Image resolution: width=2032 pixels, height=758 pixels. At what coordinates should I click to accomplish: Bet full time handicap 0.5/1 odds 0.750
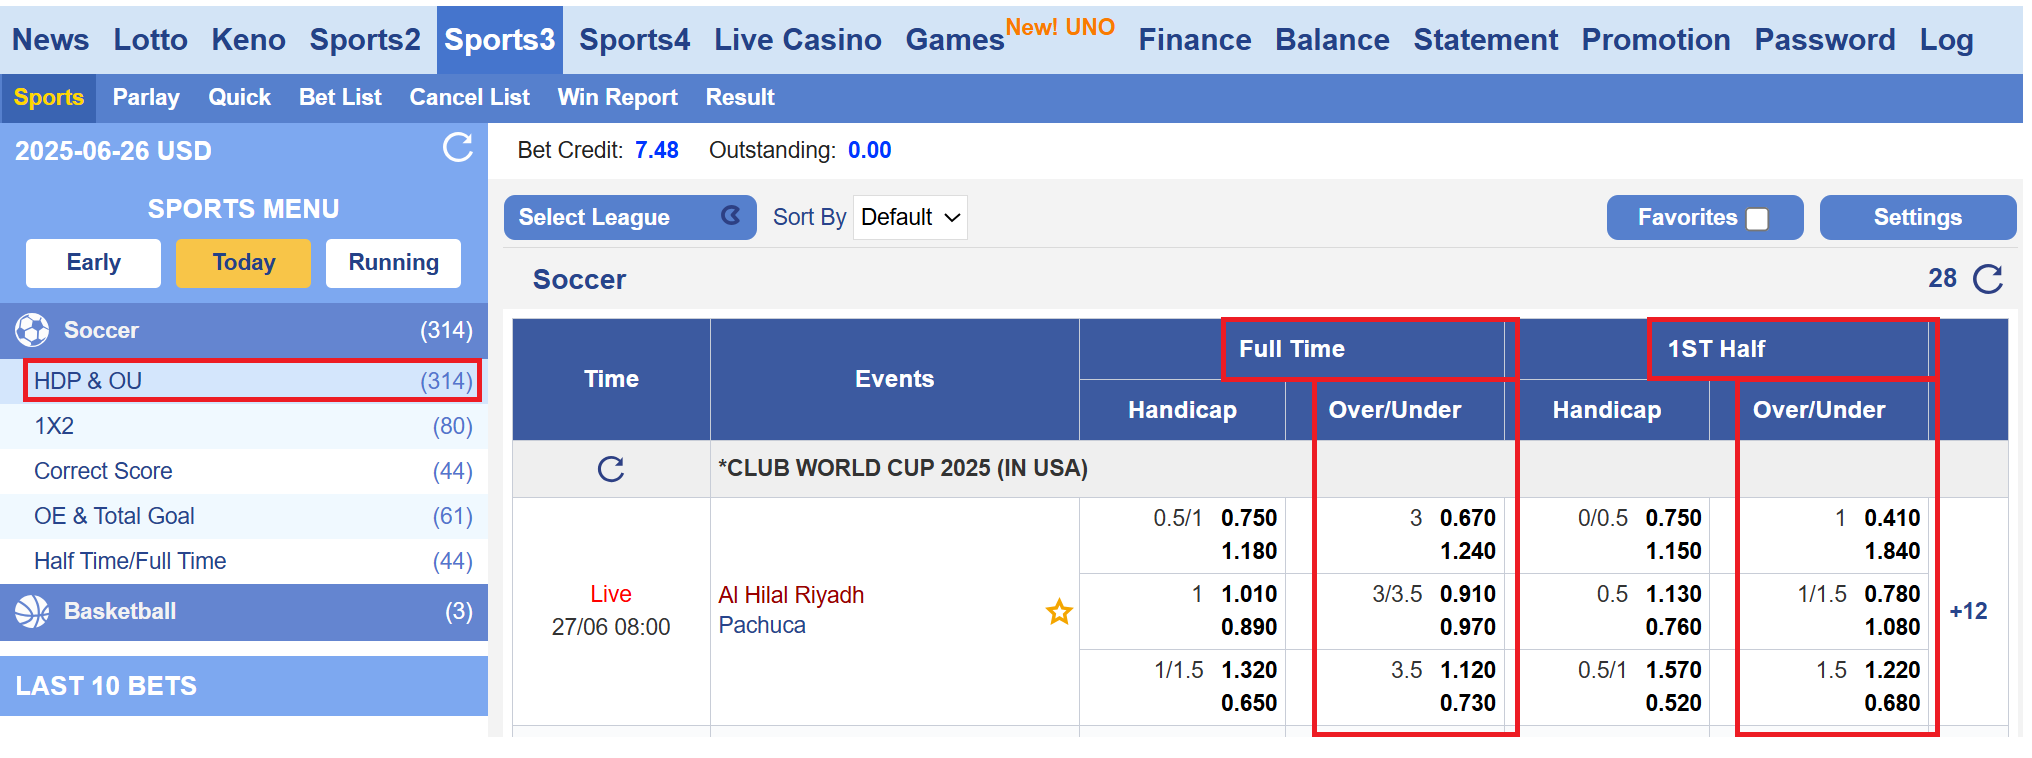[x=1249, y=518]
